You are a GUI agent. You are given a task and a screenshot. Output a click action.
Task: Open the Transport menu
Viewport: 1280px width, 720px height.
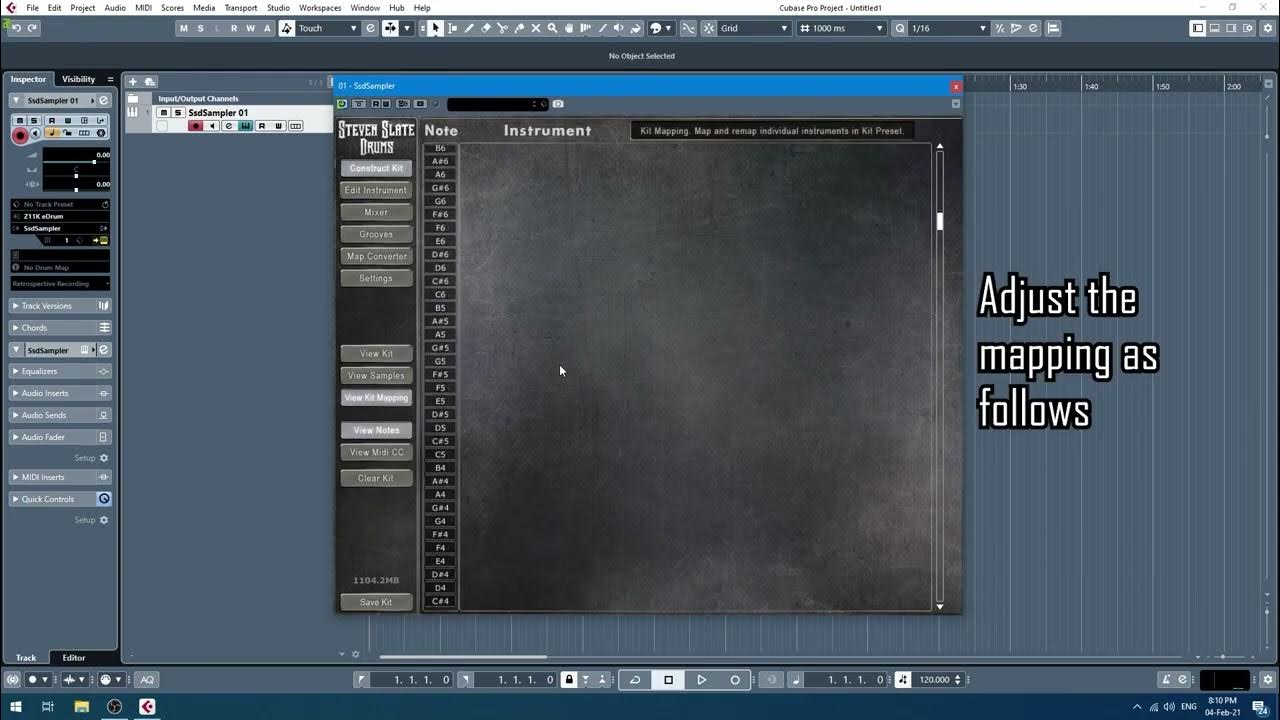(x=241, y=8)
